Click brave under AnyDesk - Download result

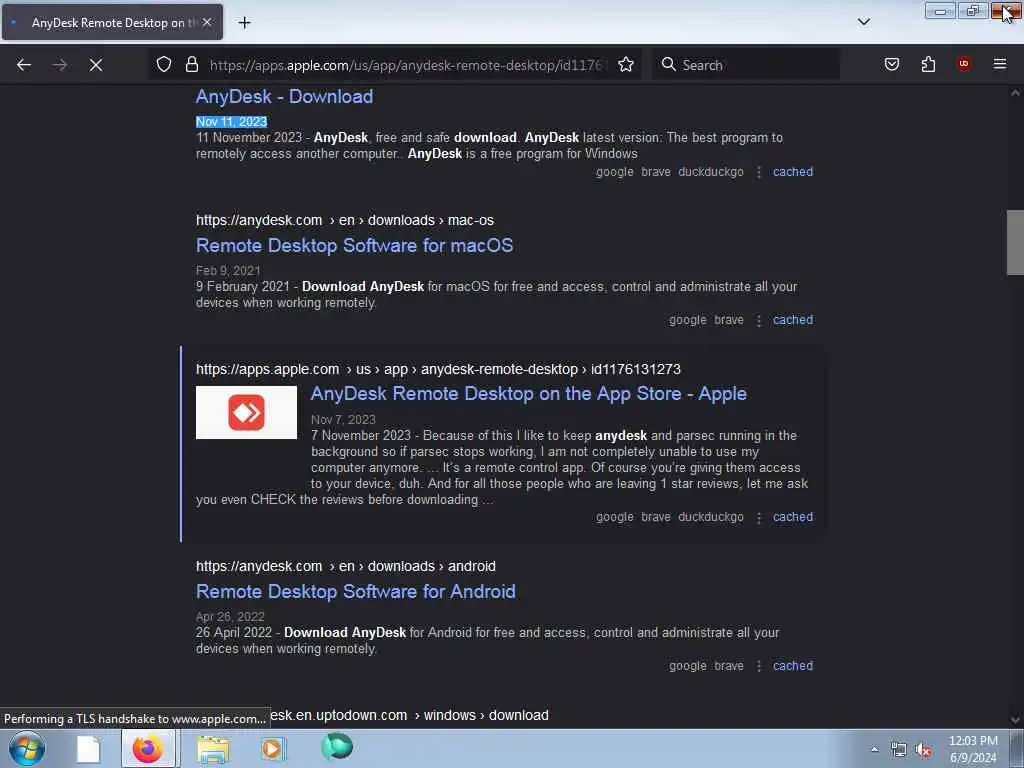point(656,172)
